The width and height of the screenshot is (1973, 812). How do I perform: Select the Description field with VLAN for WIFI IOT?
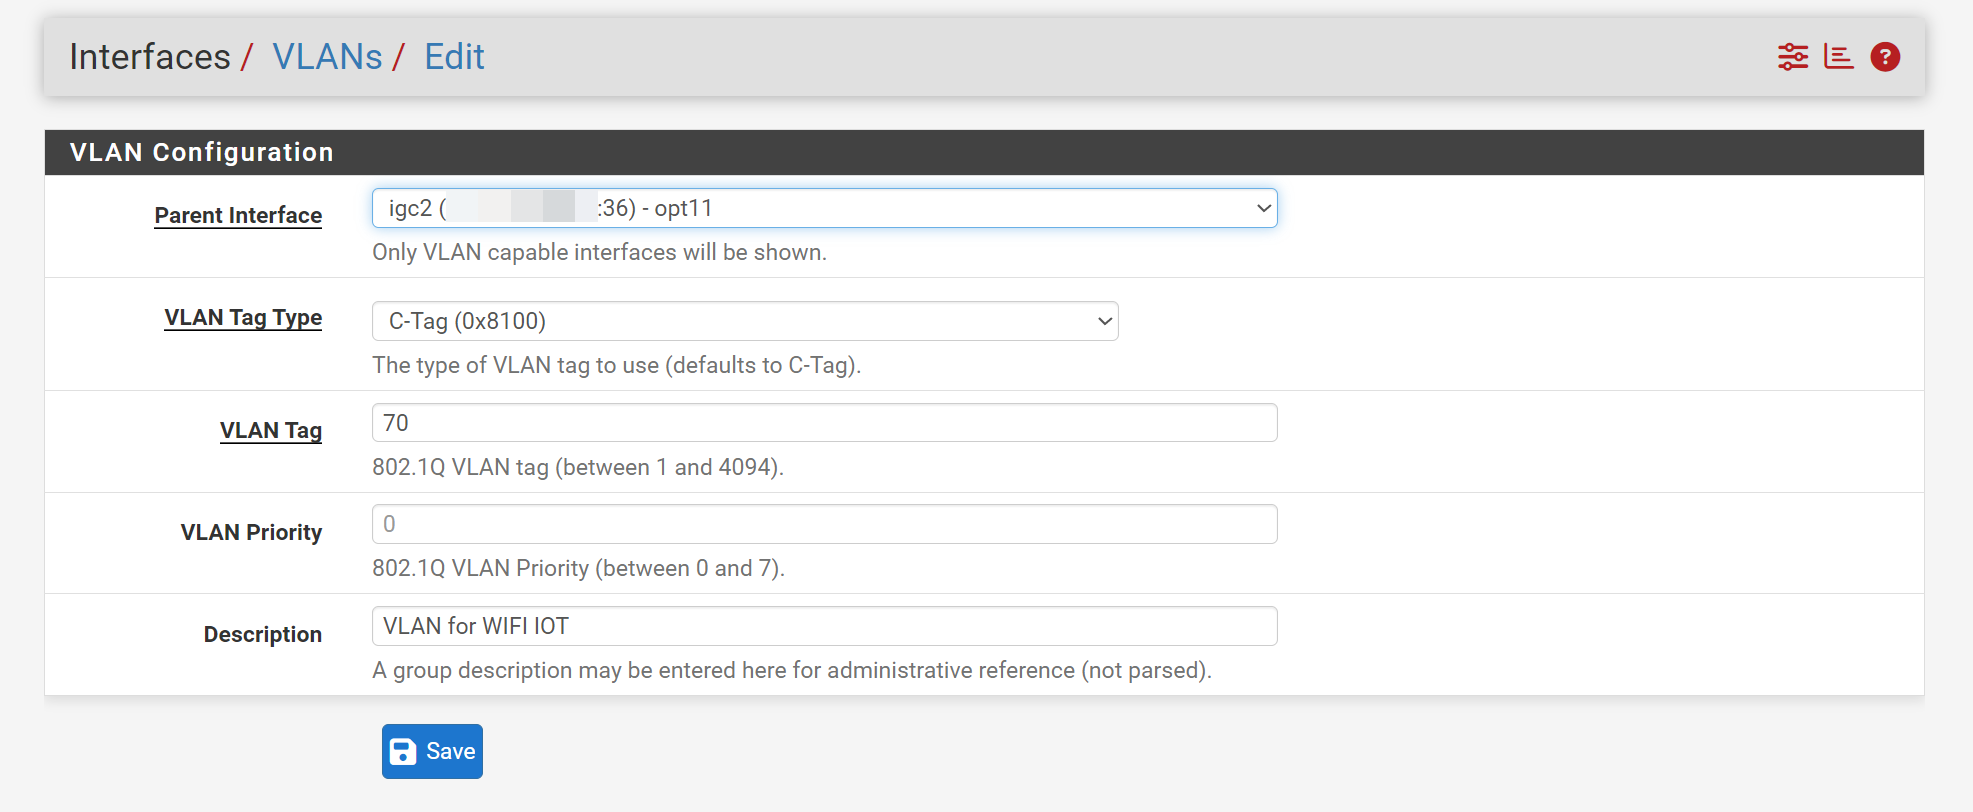823,626
